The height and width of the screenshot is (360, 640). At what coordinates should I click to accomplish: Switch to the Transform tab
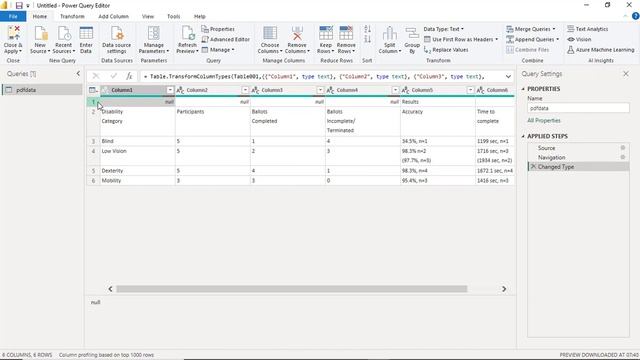tap(72, 16)
